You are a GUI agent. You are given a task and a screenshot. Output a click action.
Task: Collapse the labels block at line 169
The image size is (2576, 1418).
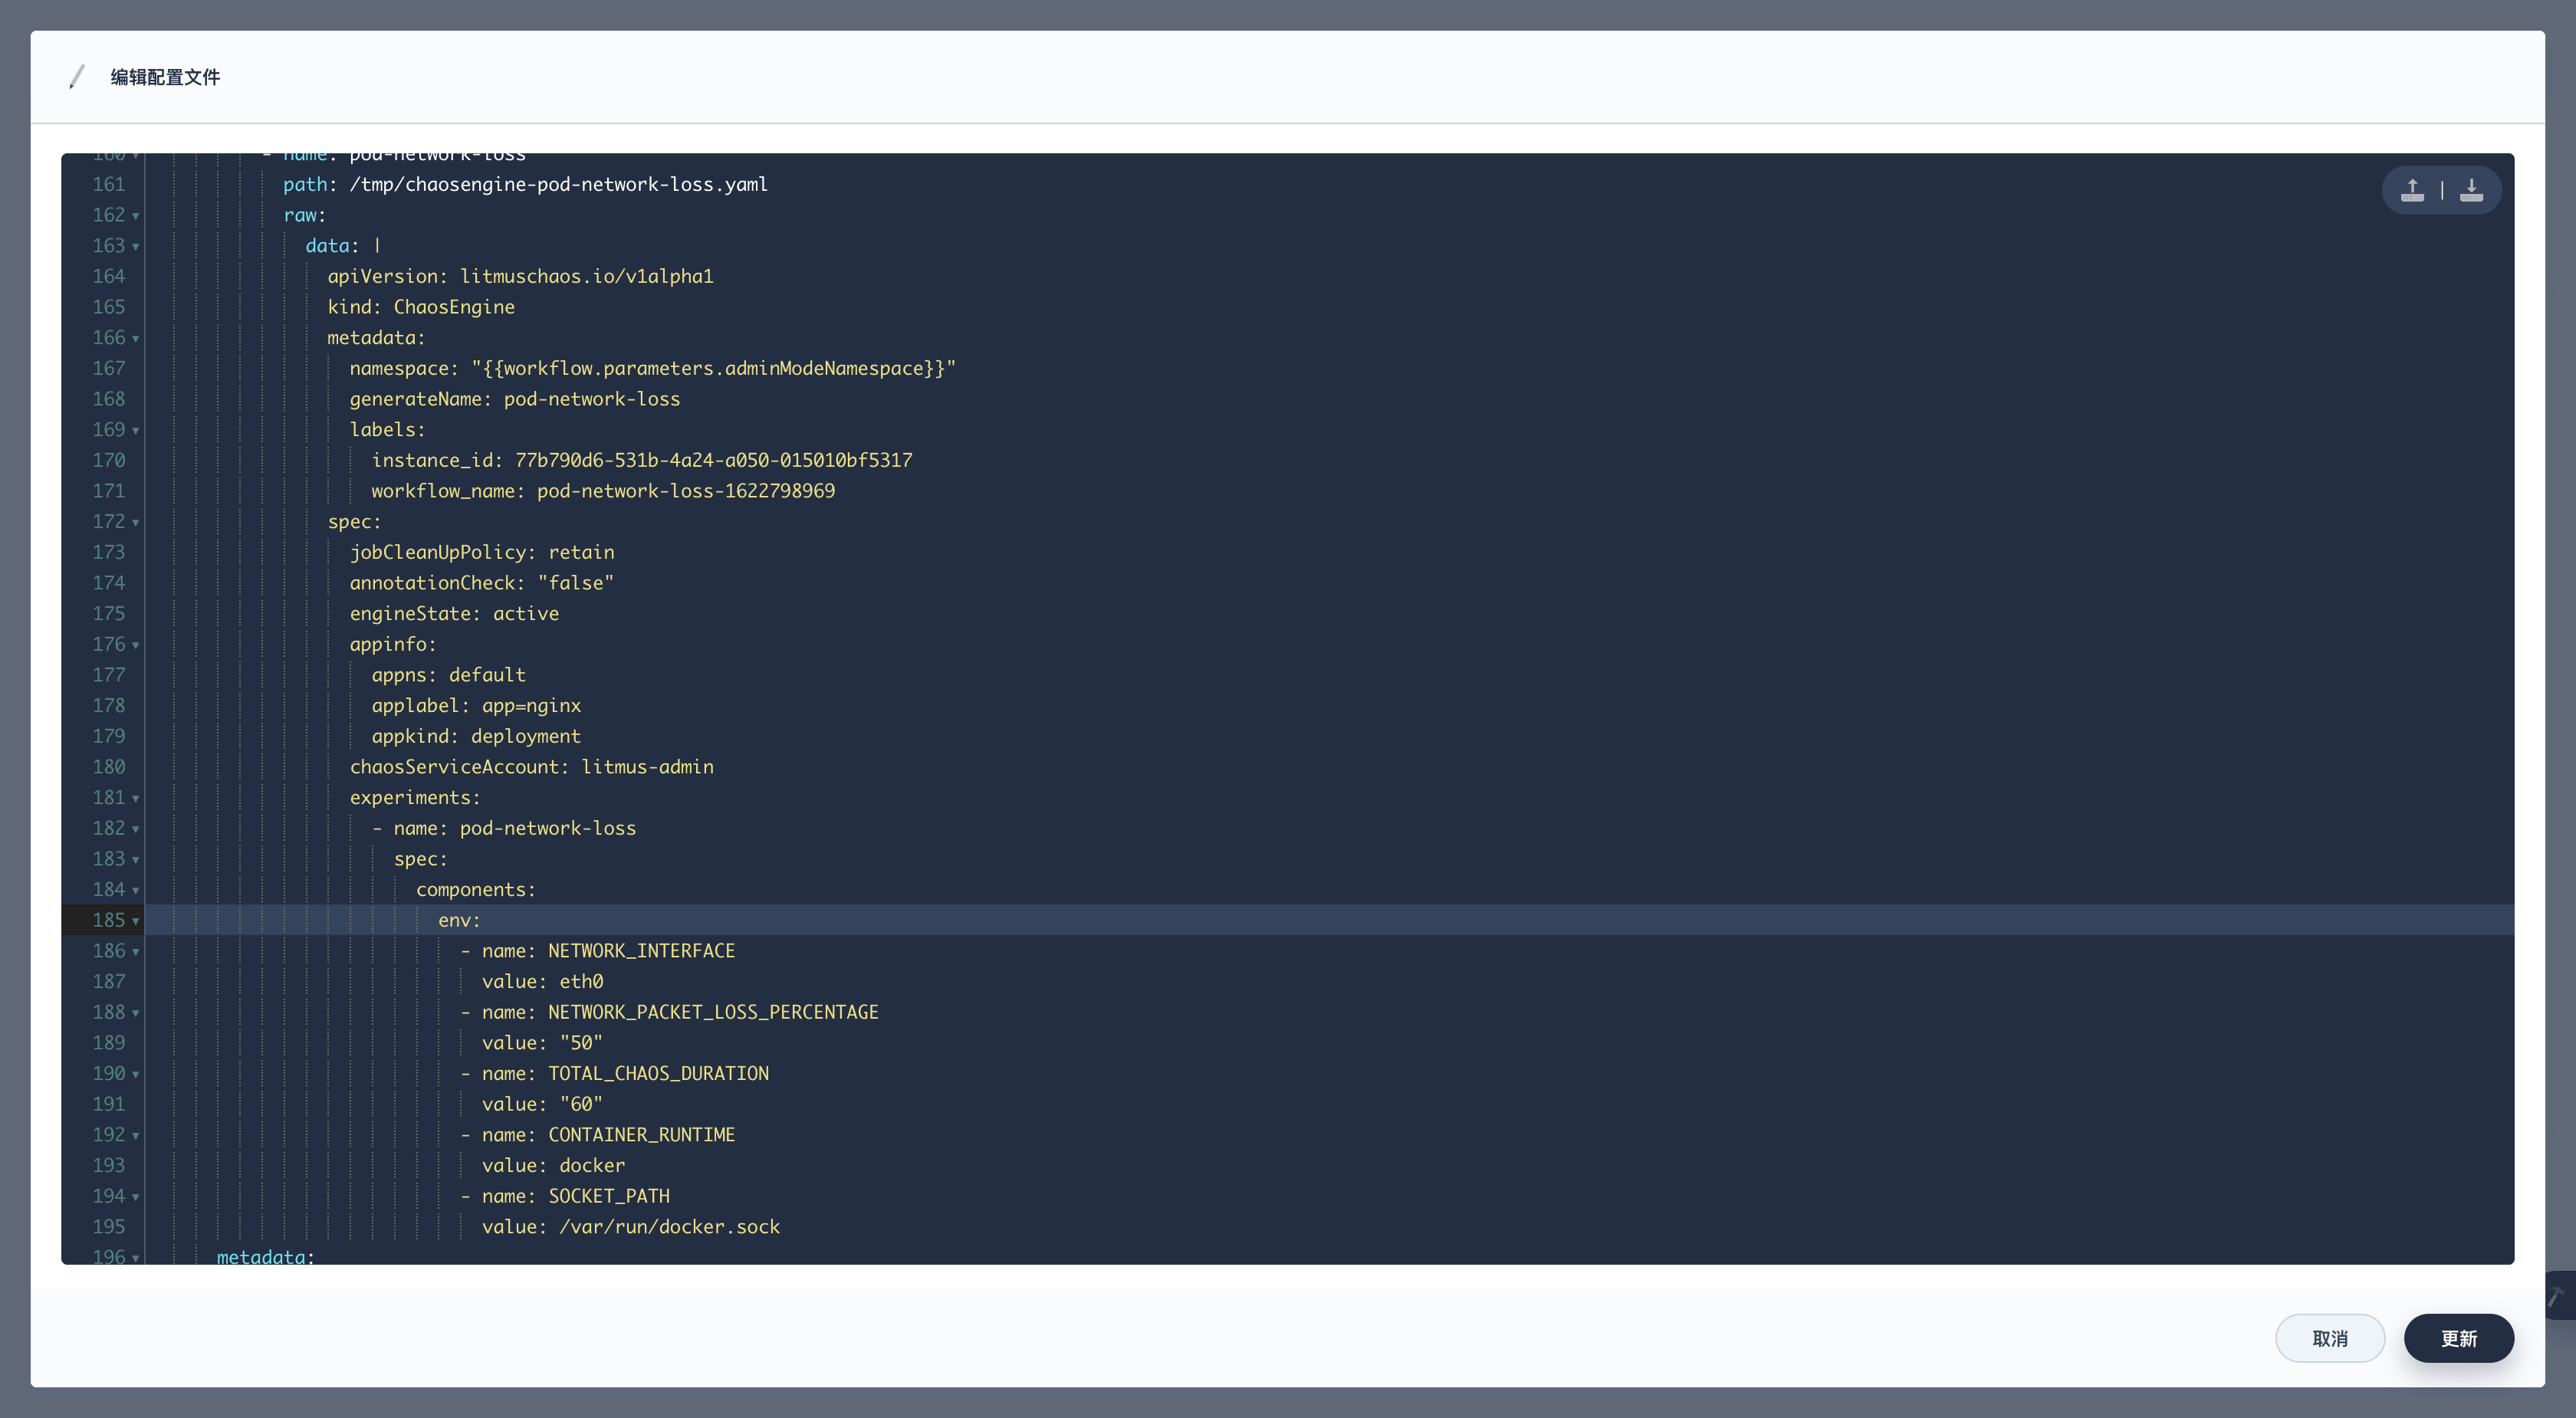(135, 431)
